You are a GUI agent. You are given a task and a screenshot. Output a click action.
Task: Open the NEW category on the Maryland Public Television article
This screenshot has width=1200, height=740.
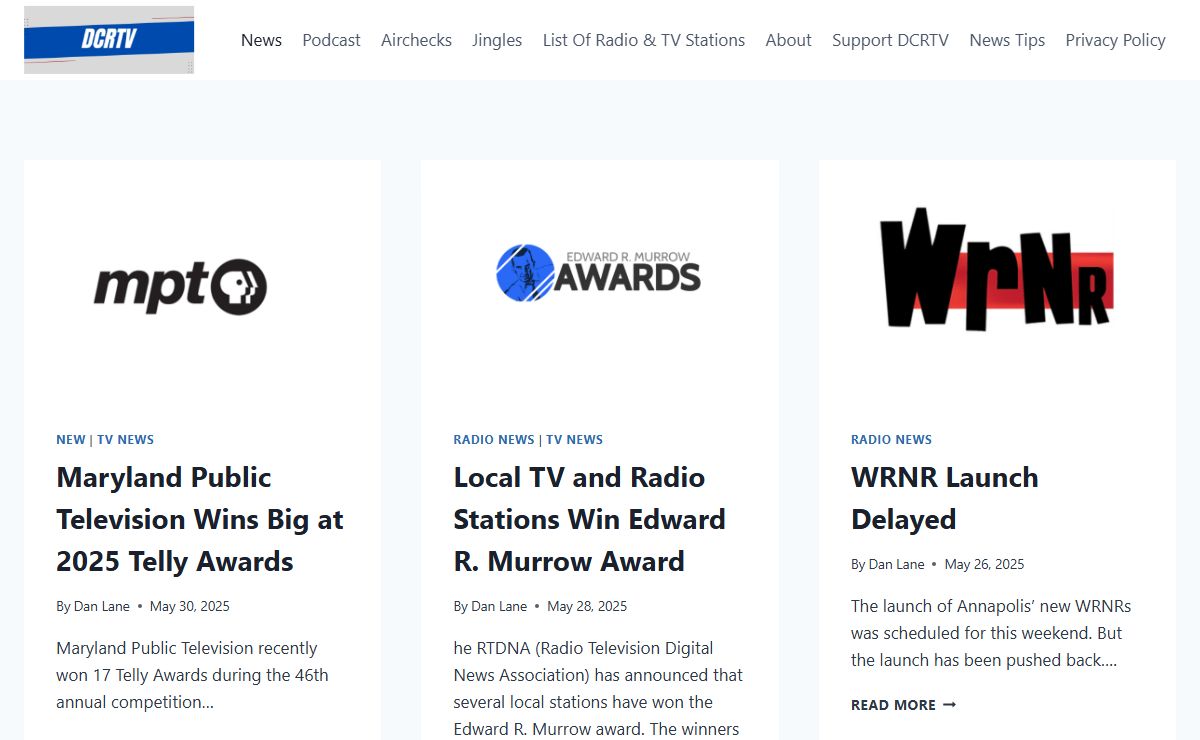[71, 439]
